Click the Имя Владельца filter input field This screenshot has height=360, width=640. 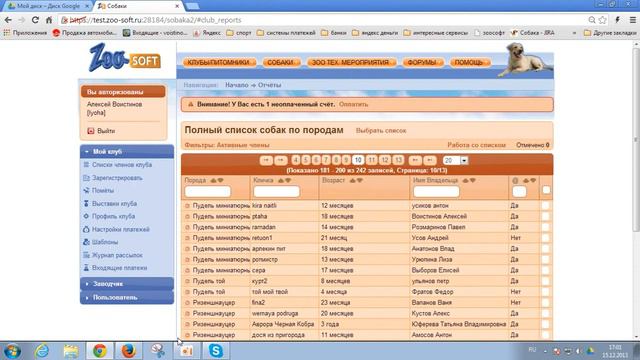click(x=436, y=191)
